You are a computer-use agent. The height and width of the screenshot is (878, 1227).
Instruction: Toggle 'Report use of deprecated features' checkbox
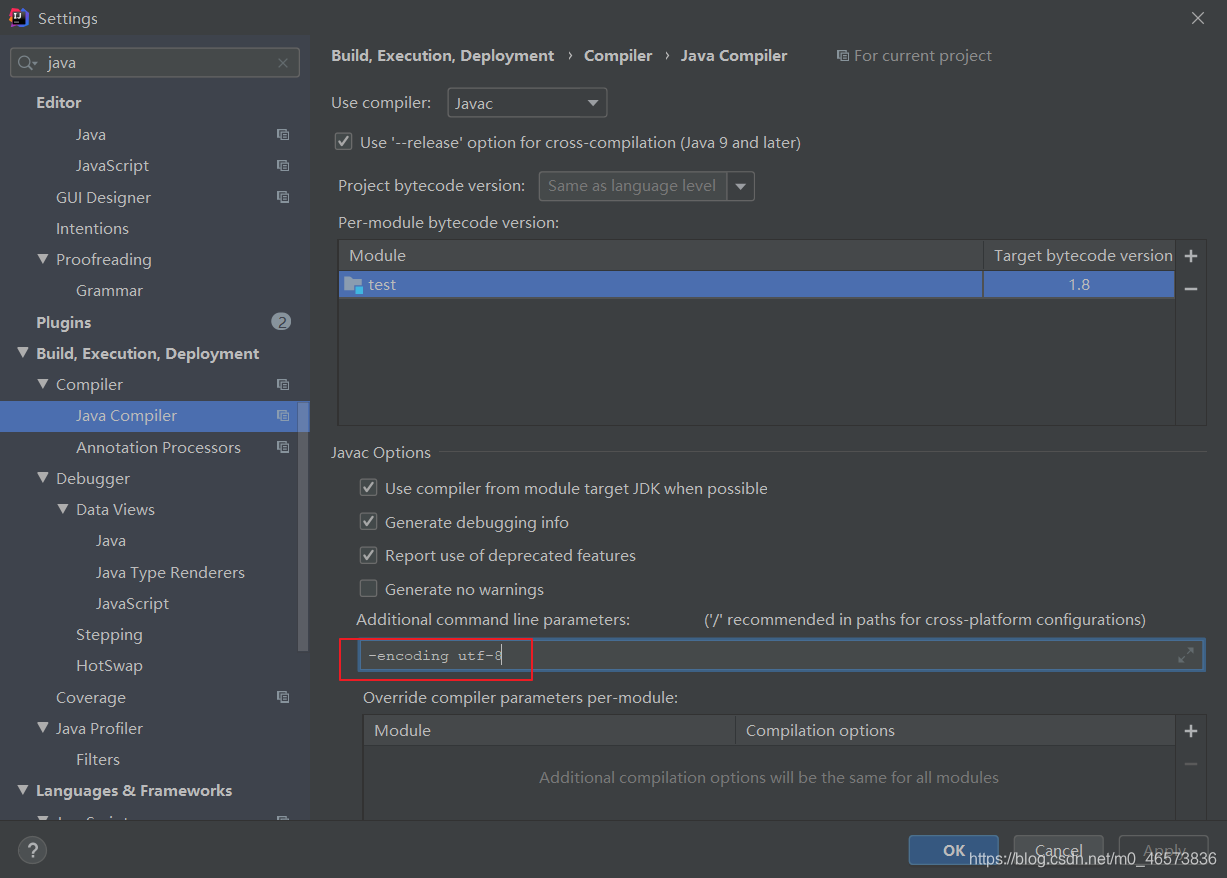369,555
